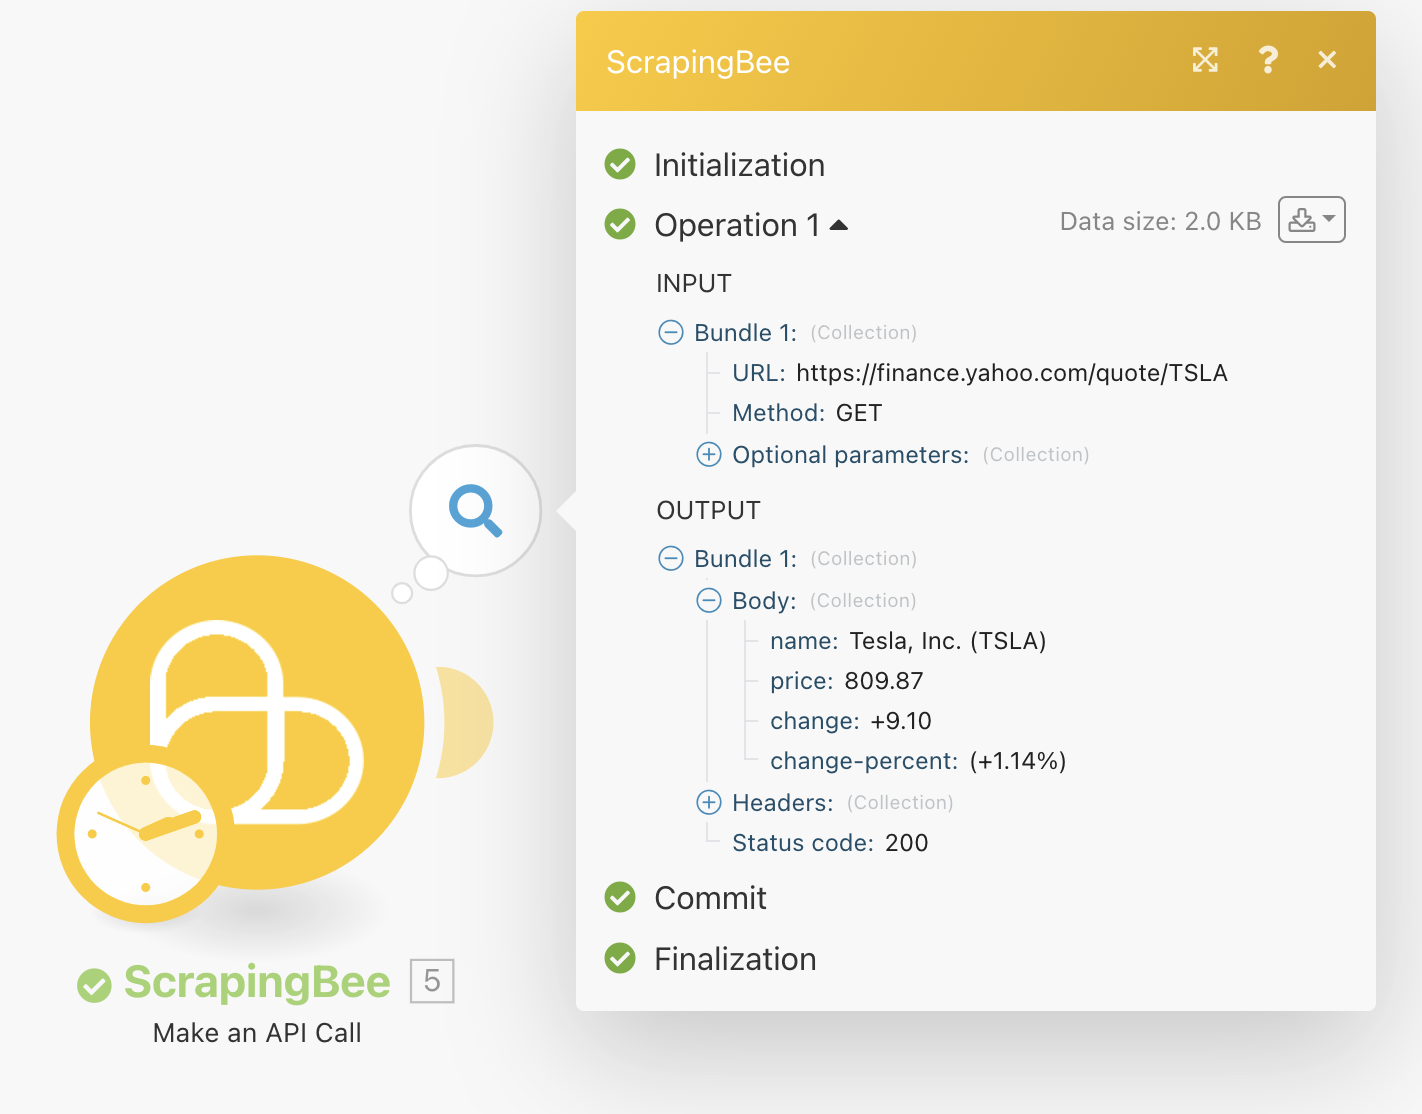Expand the panel to full screen
This screenshot has width=1422, height=1114.
(x=1205, y=60)
